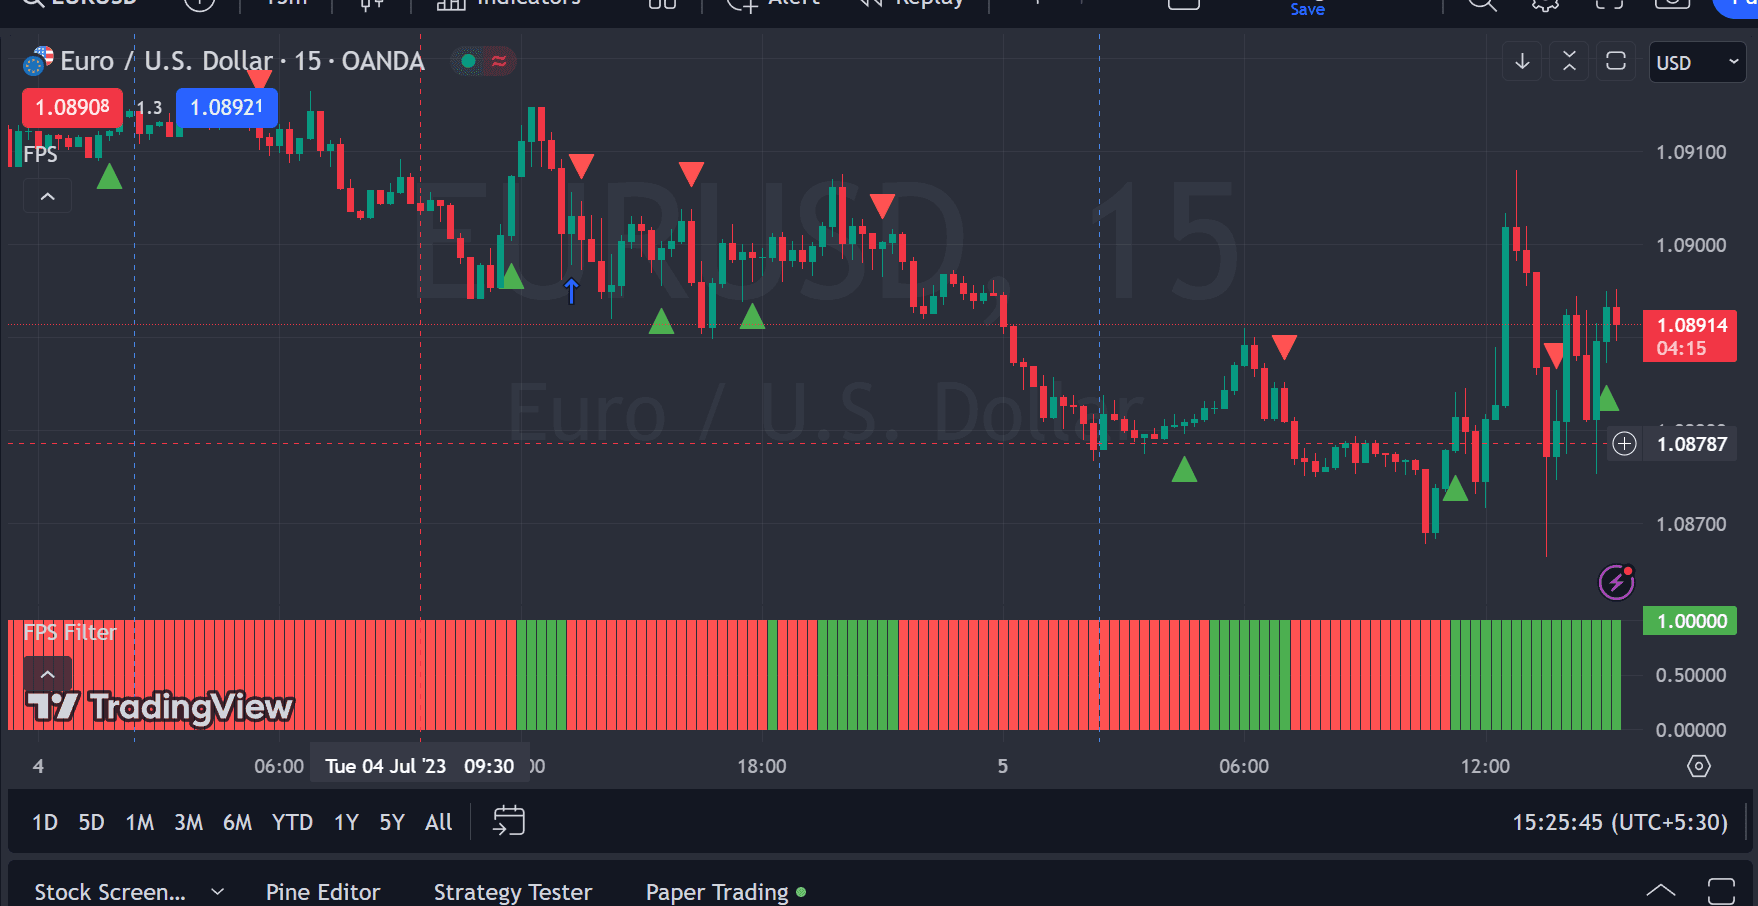The image size is (1758, 906).
Task: Click the red 1.08908 sell price button
Action: [x=72, y=108]
